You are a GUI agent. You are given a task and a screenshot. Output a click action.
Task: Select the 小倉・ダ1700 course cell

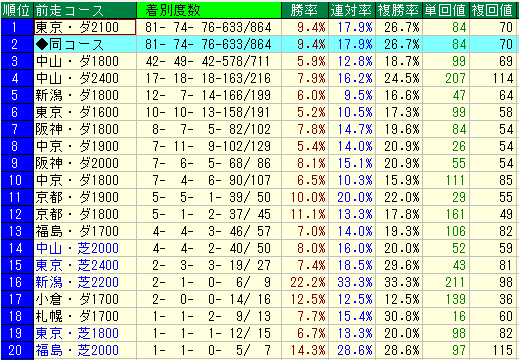click(85, 299)
